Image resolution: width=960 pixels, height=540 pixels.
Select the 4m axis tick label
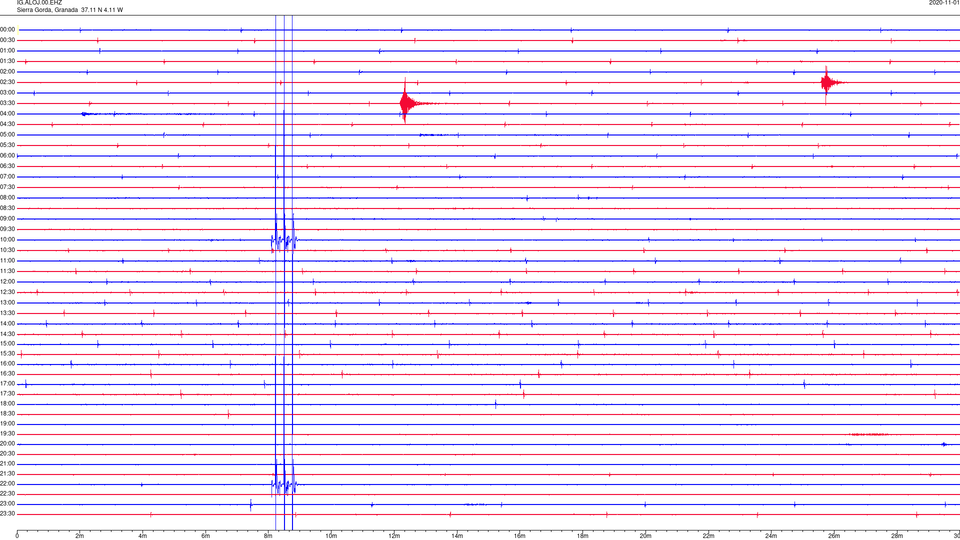143,536
